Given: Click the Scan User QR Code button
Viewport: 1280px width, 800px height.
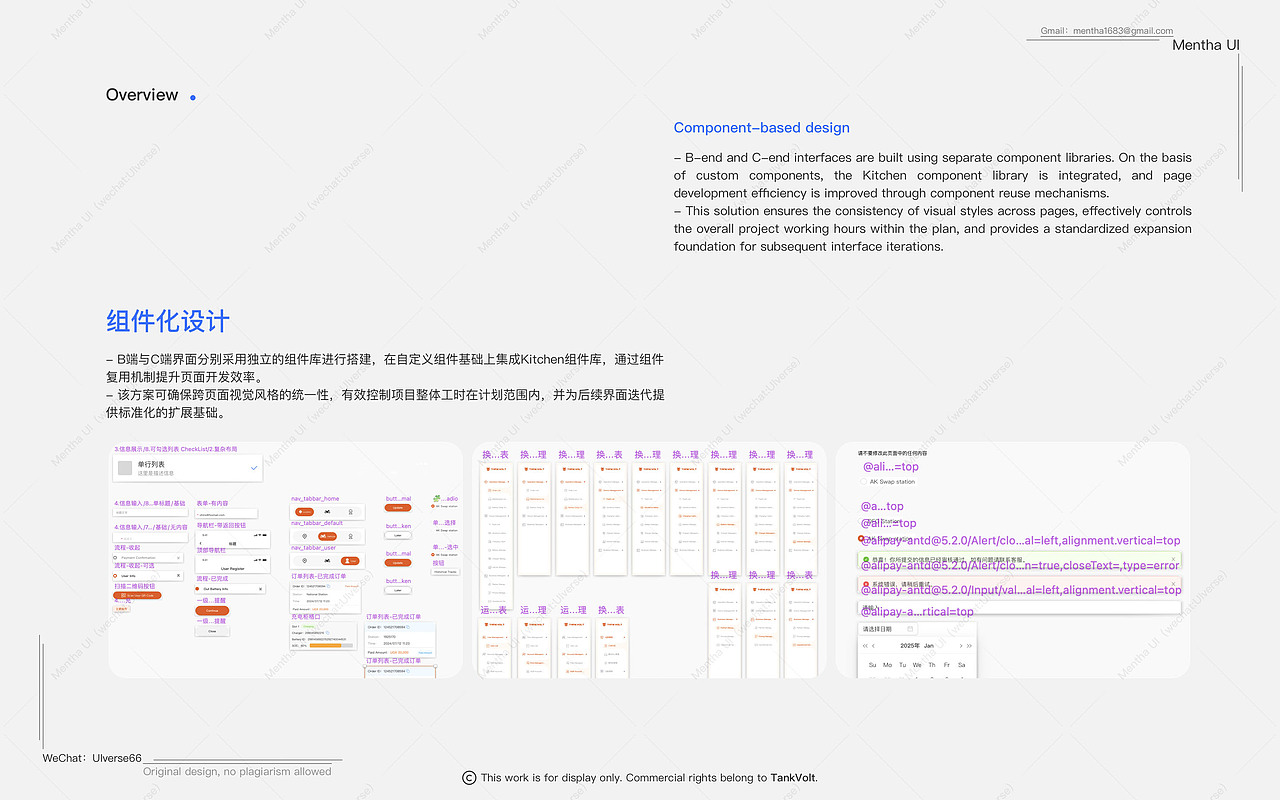Looking at the screenshot, I should (x=137, y=595).
